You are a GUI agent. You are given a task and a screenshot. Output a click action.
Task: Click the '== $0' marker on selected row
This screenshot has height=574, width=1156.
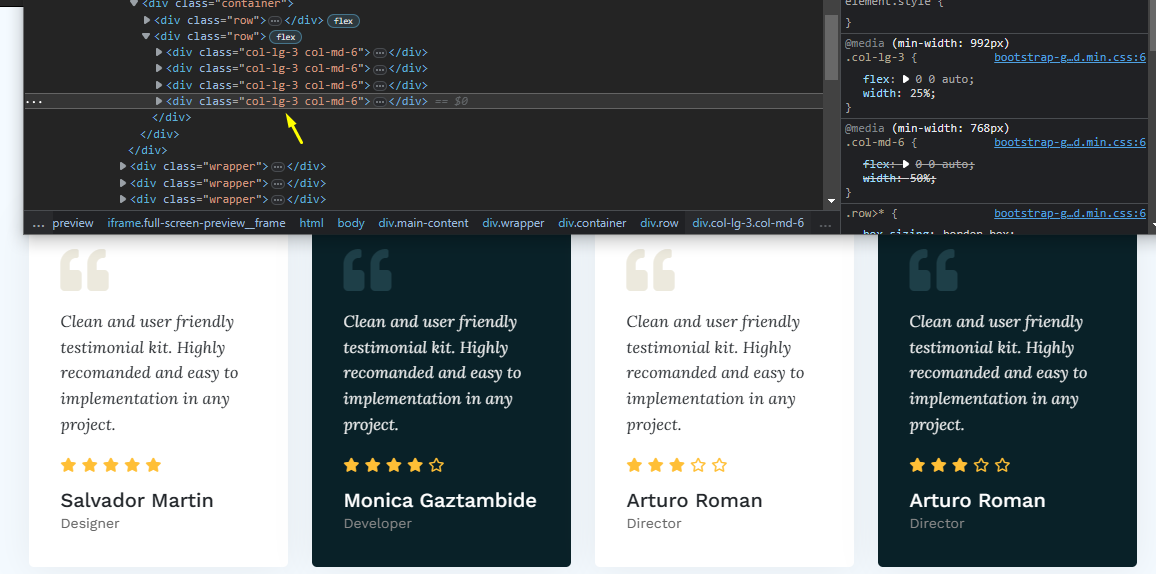click(x=450, y=101)
